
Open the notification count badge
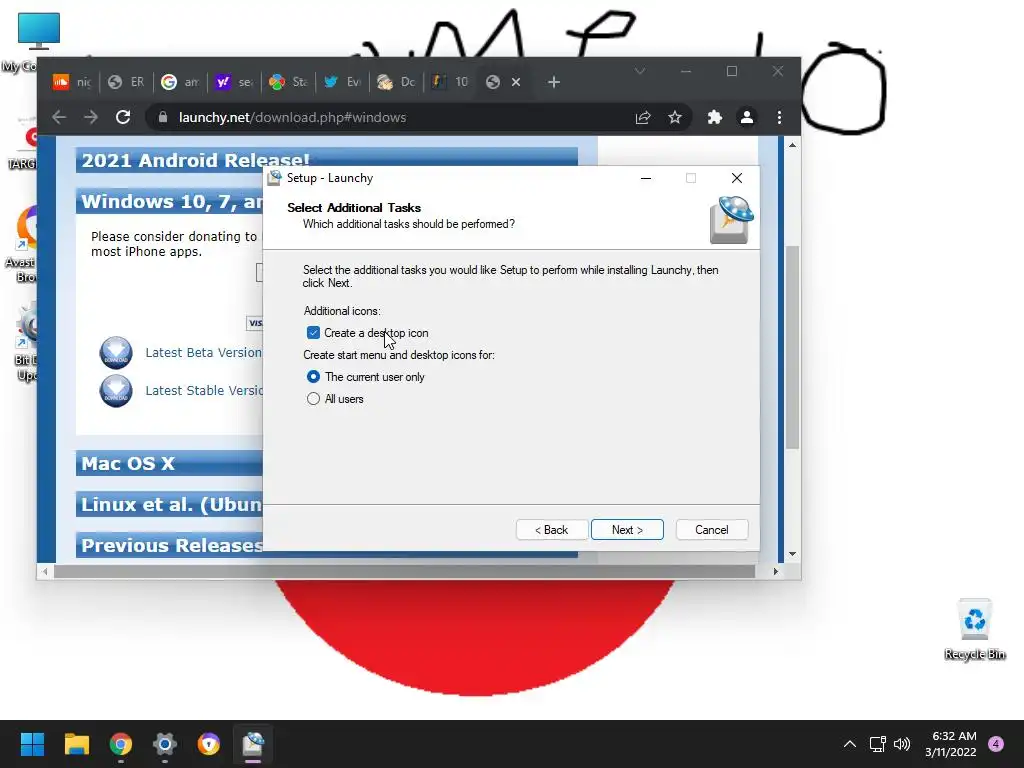coord(996,744)
